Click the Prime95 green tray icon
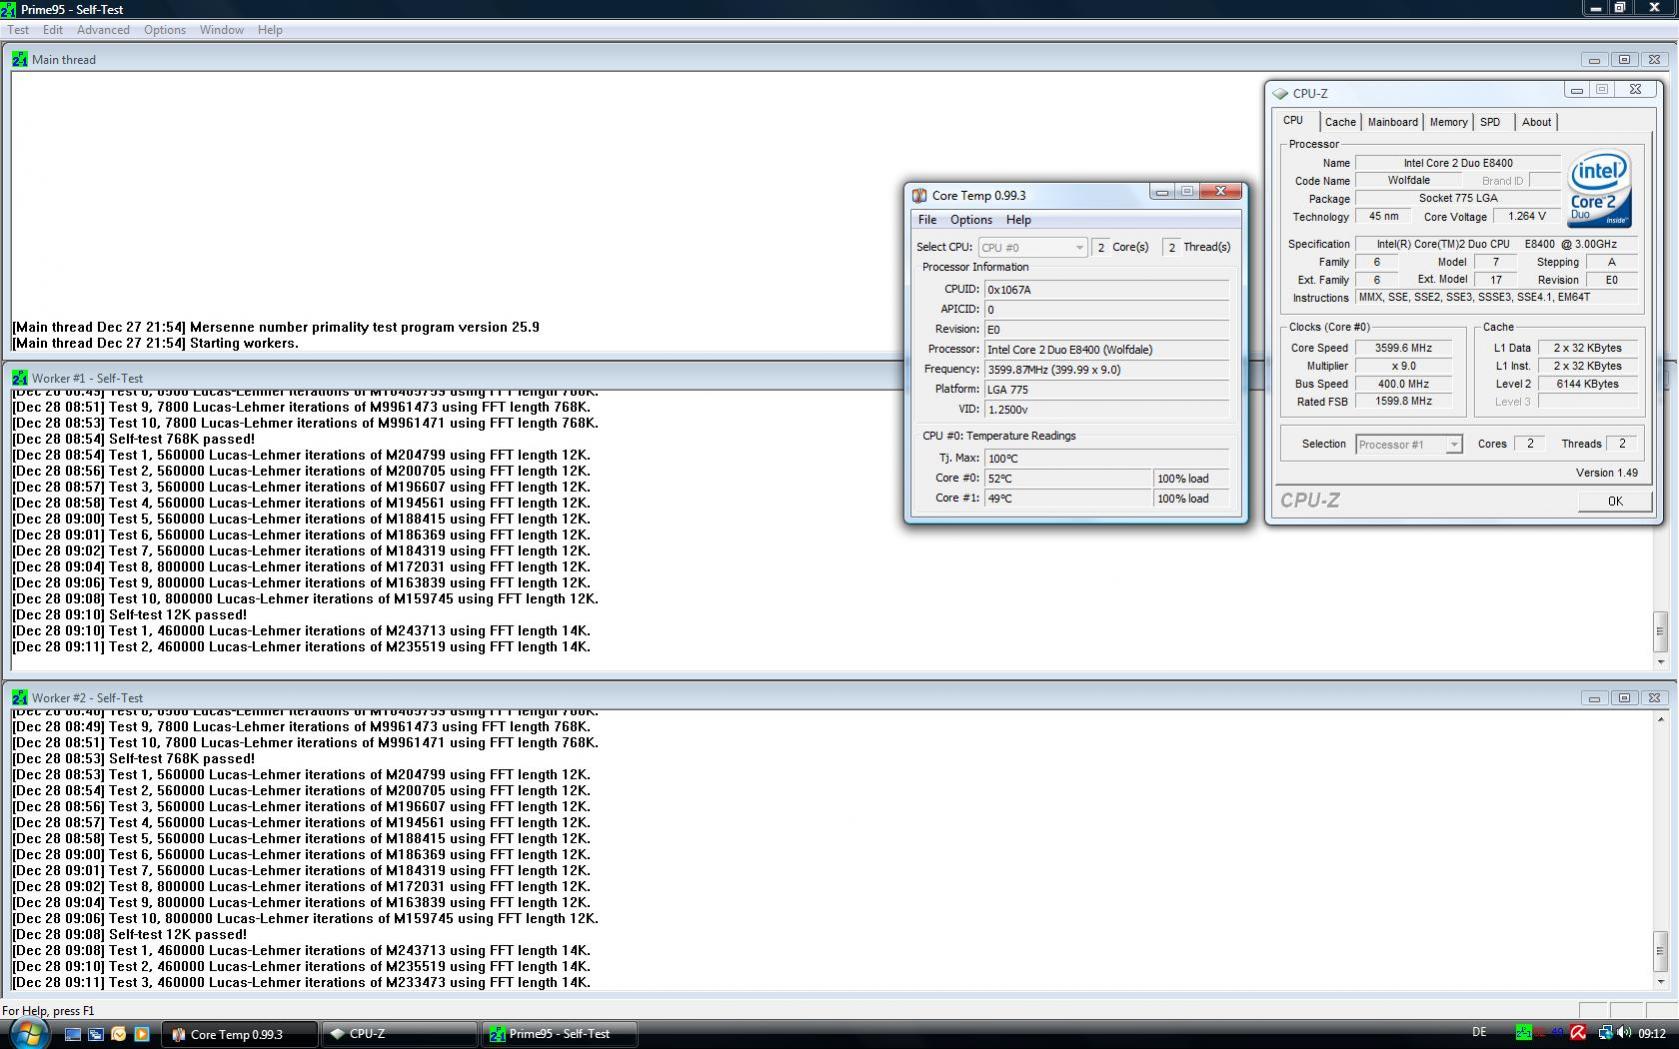The image size is (1679, 1049). (x=1523, y=1033)
